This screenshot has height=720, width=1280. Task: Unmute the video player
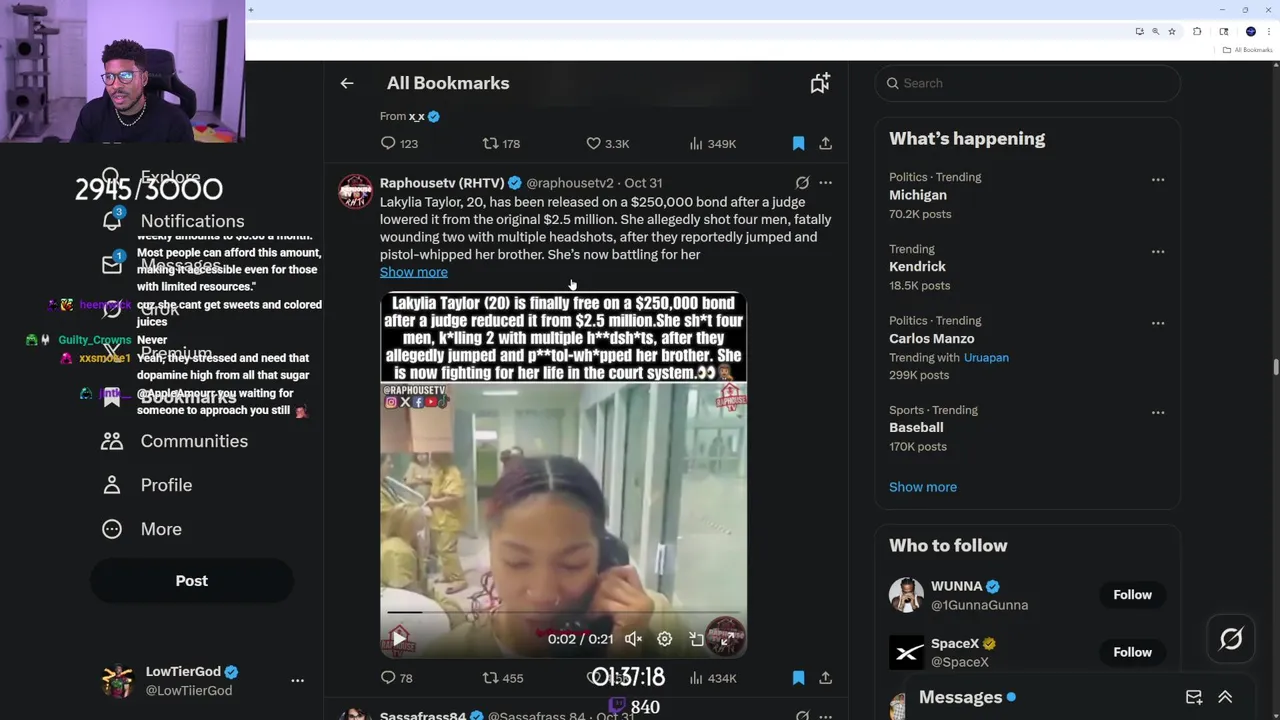(x=633, y=639)
